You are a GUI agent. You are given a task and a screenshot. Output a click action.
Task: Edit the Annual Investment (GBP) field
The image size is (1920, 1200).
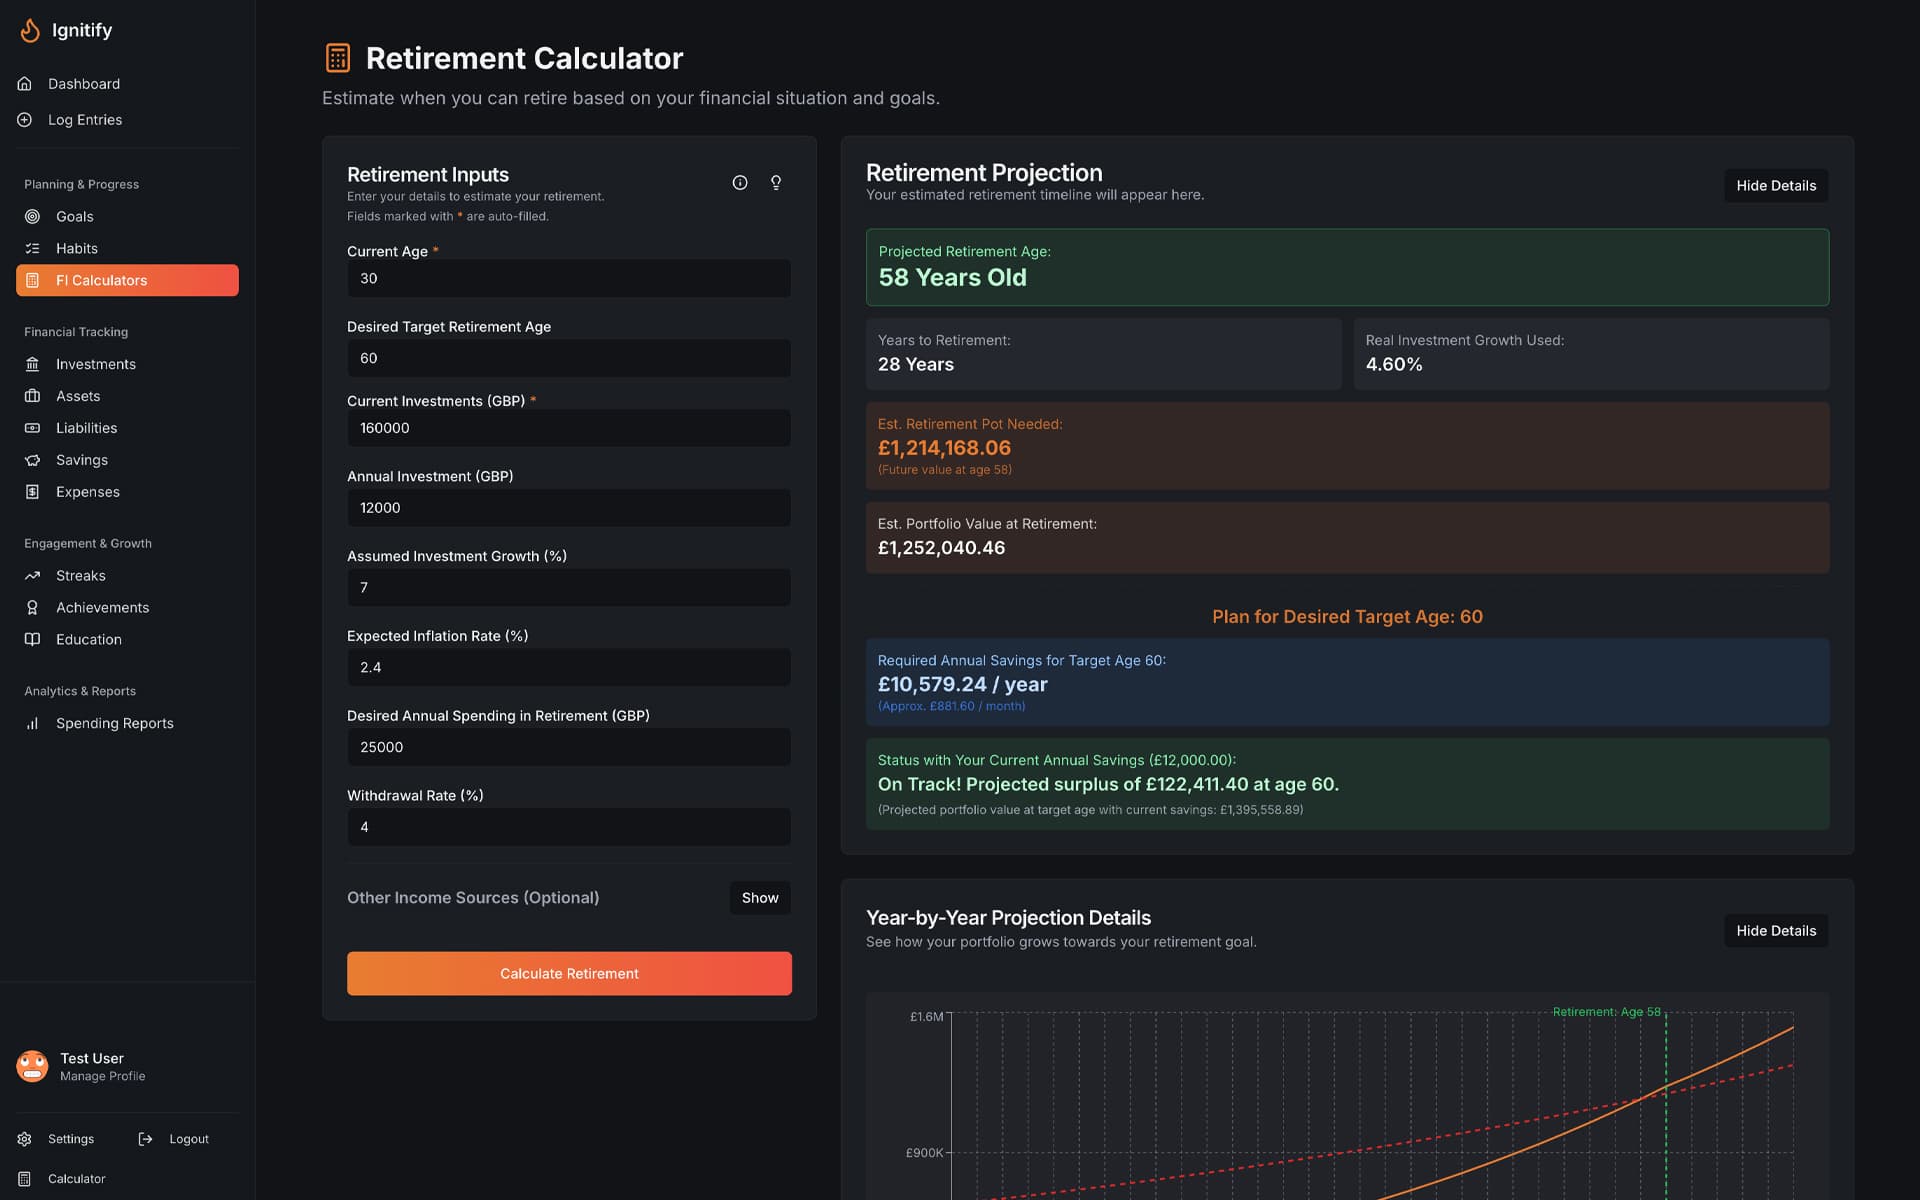tap(569, 508)
